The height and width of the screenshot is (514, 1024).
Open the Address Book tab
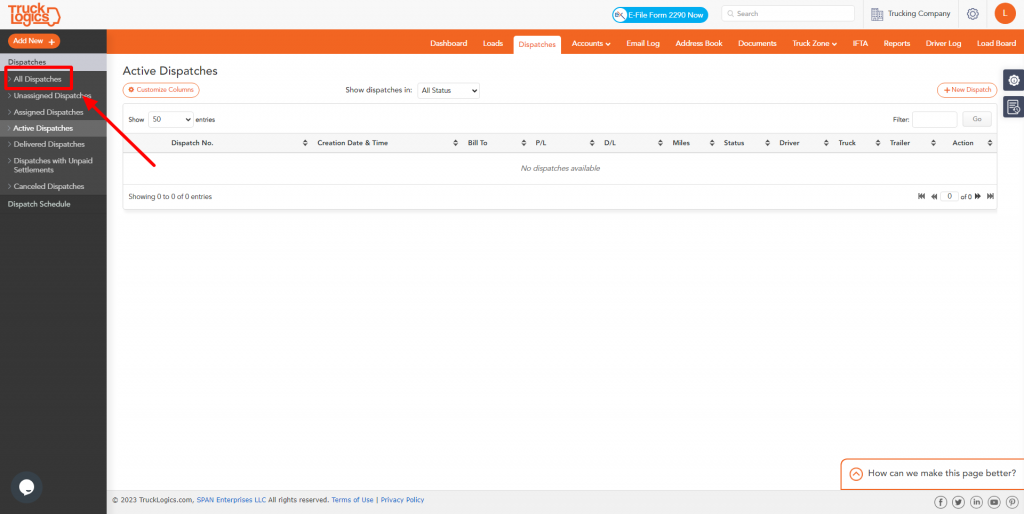pos(699,44)
